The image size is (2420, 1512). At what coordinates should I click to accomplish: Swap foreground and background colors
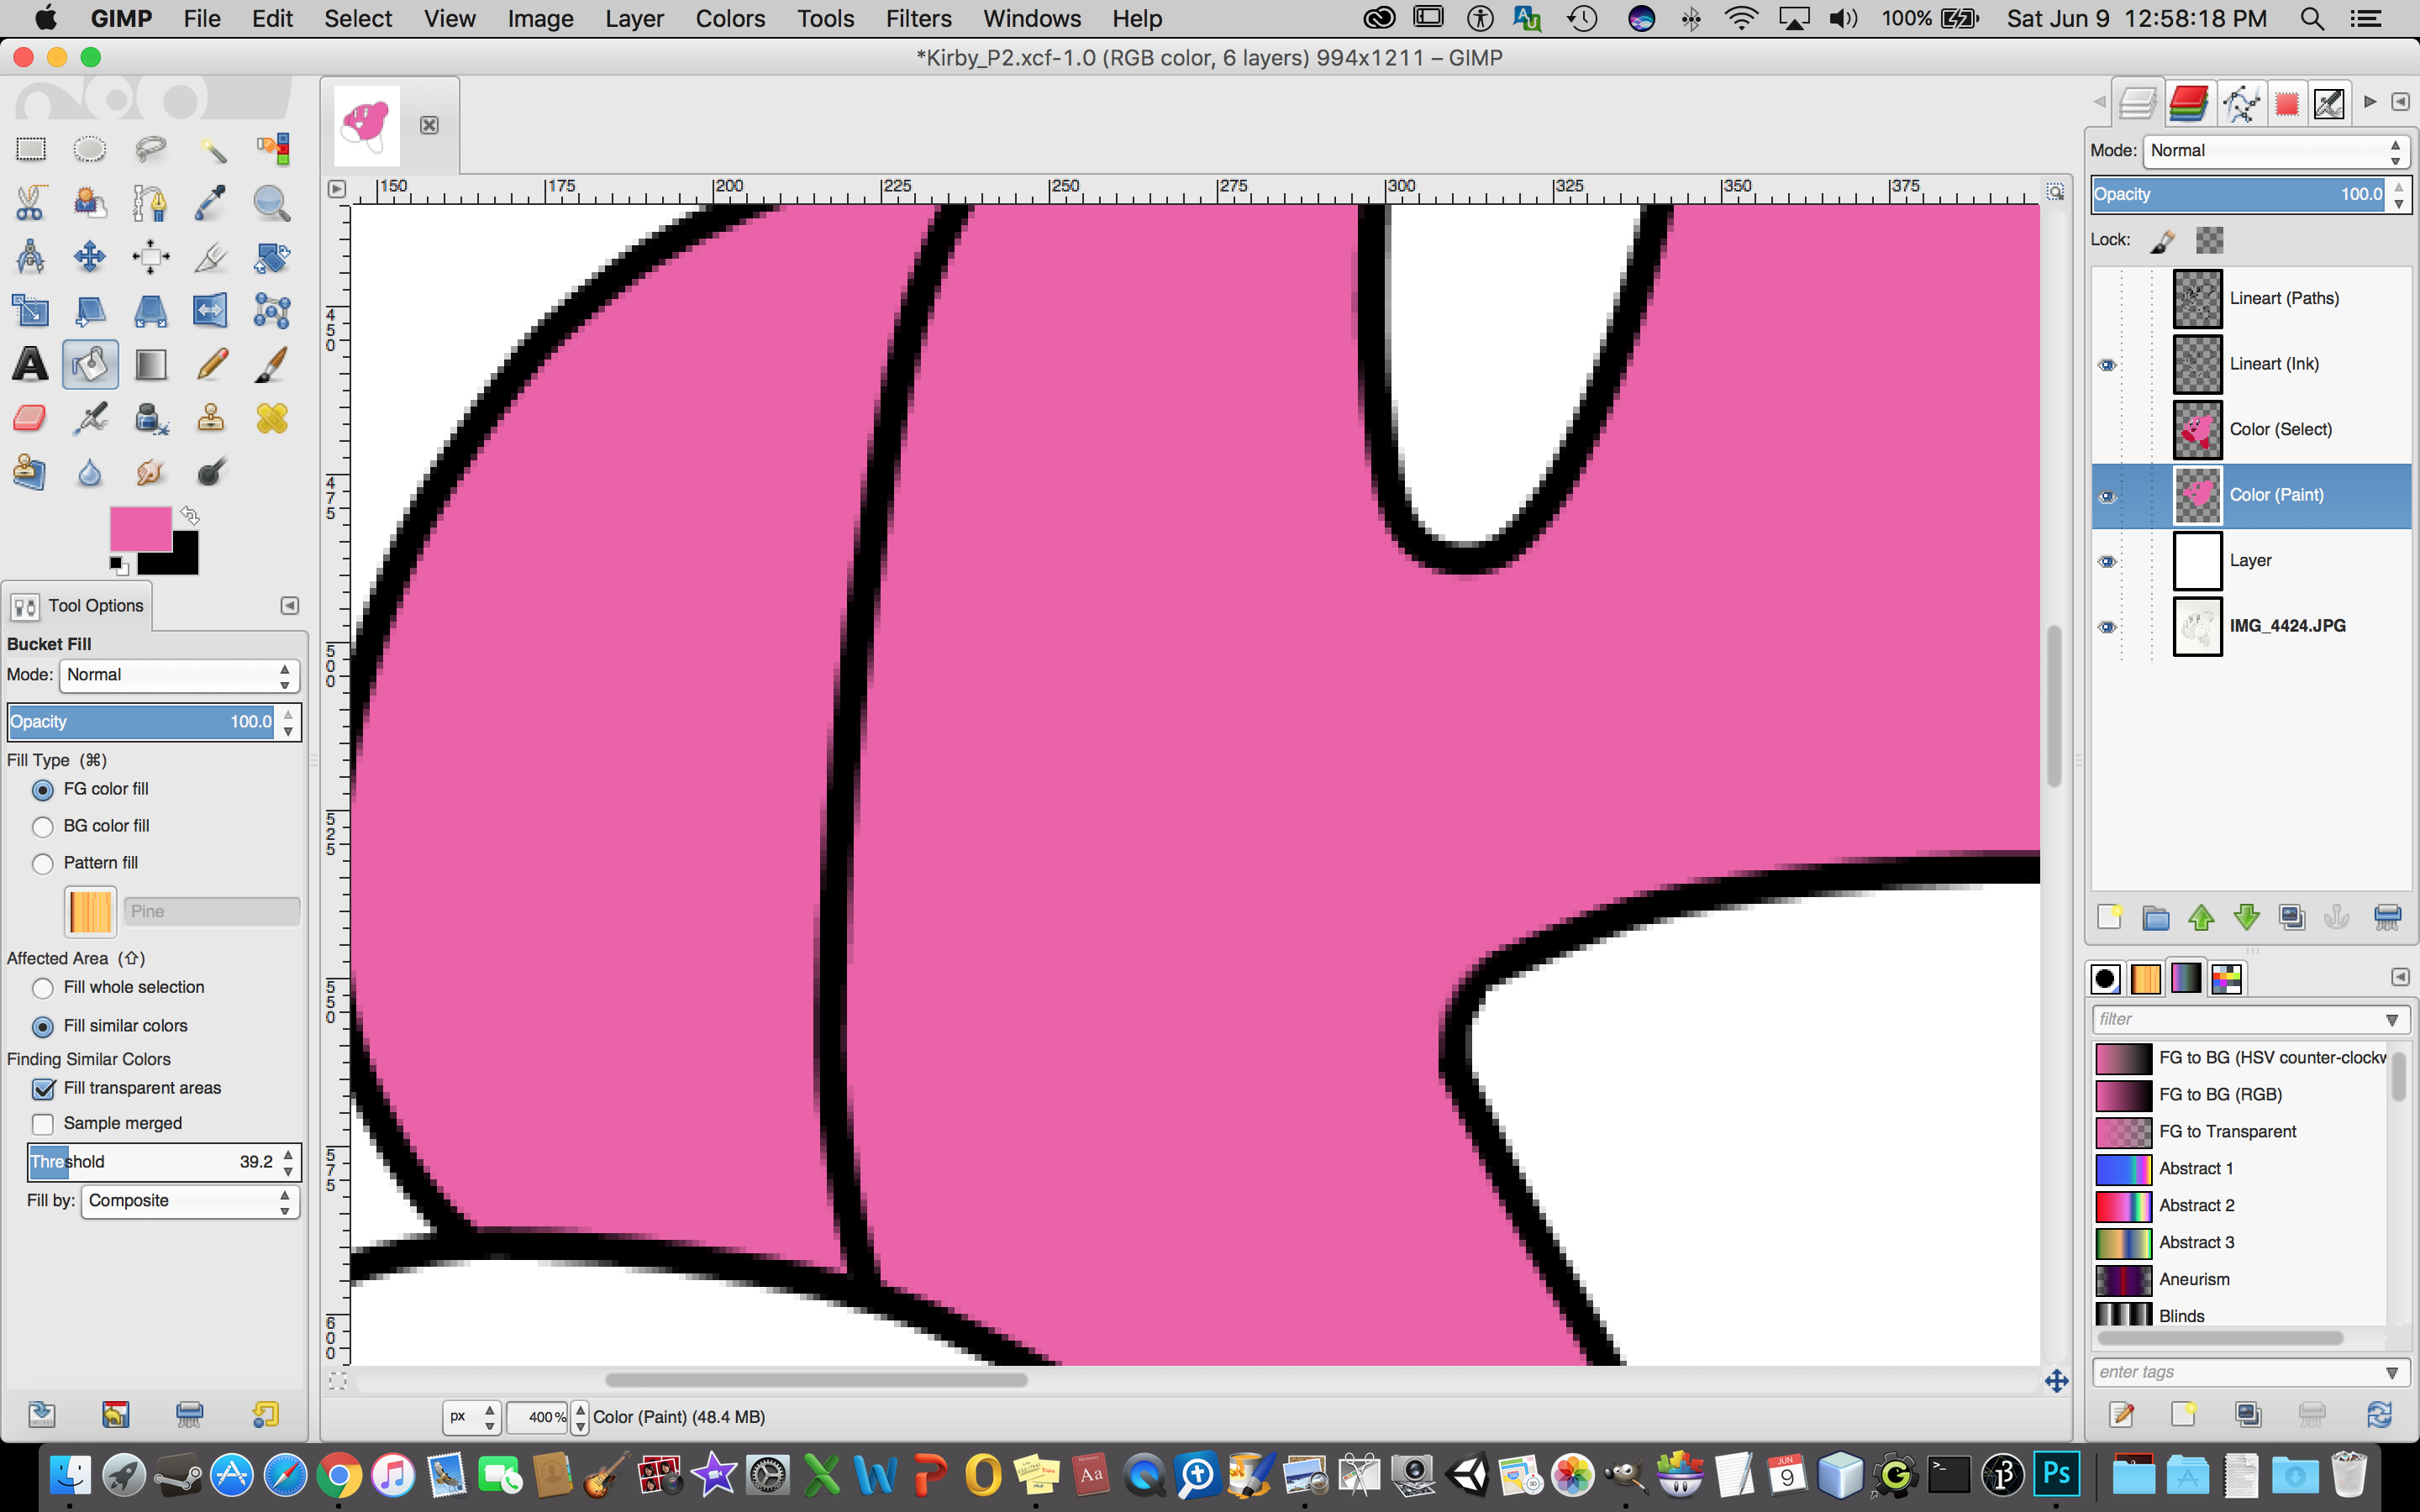point(190,516)
